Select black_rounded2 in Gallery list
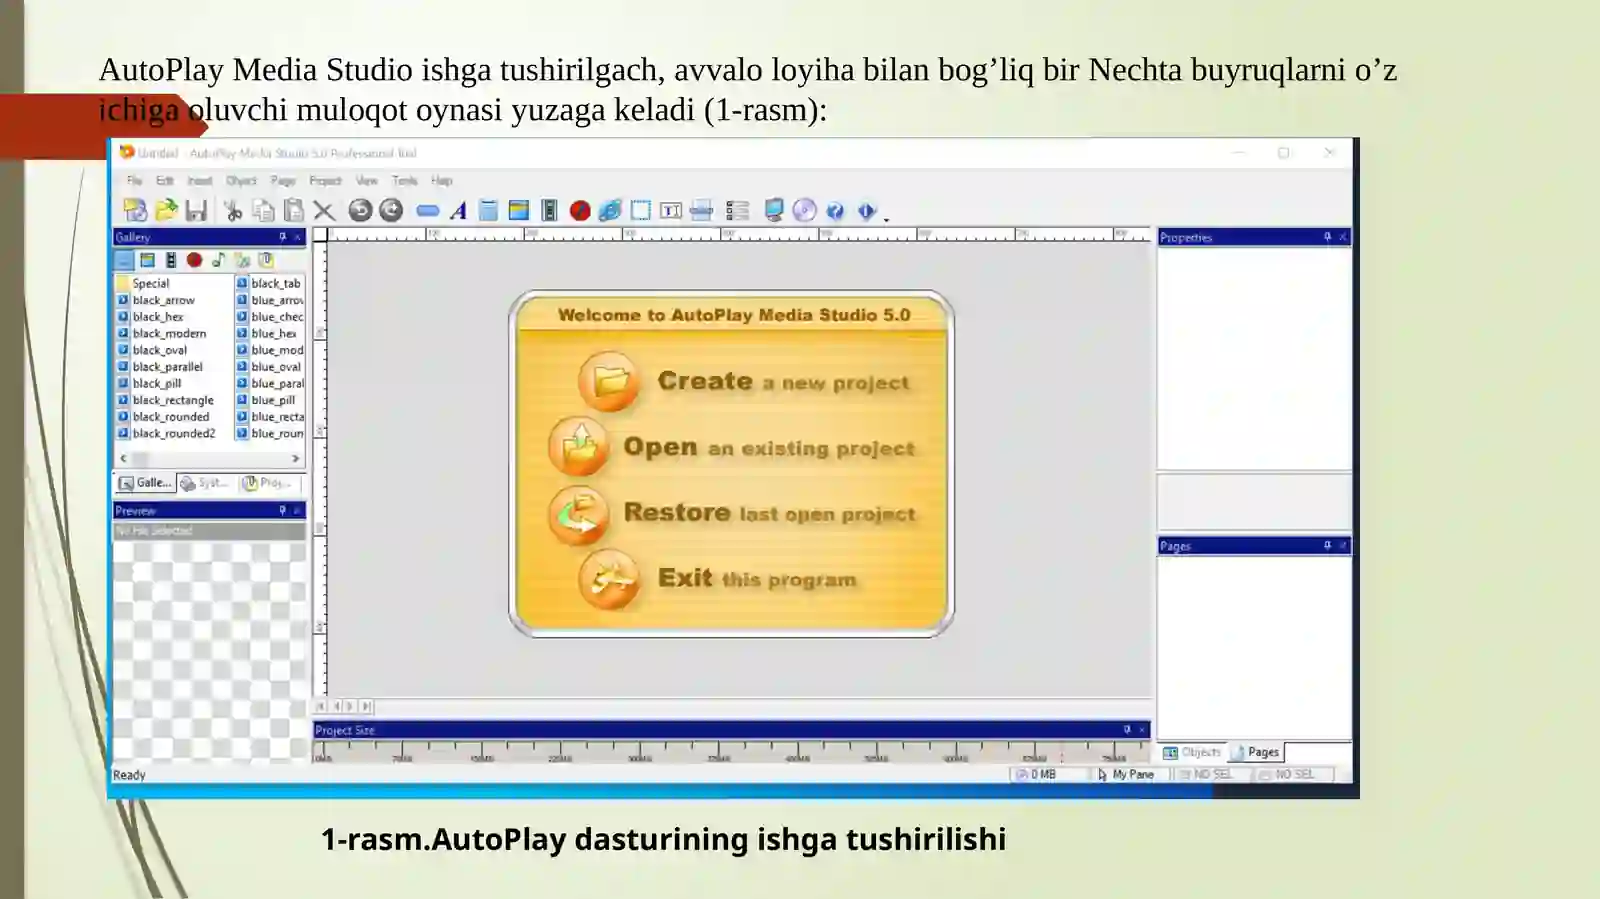 tap(166, 434)
